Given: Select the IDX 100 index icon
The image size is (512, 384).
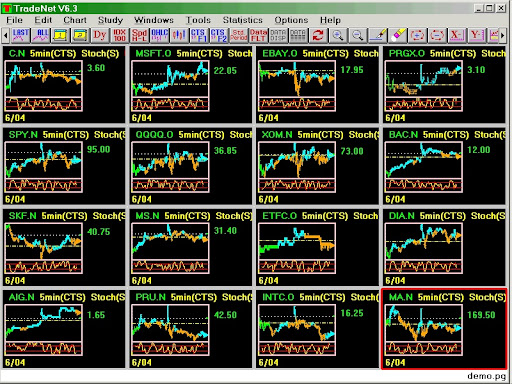Looking at the screenshot, I should click(120, 35).
